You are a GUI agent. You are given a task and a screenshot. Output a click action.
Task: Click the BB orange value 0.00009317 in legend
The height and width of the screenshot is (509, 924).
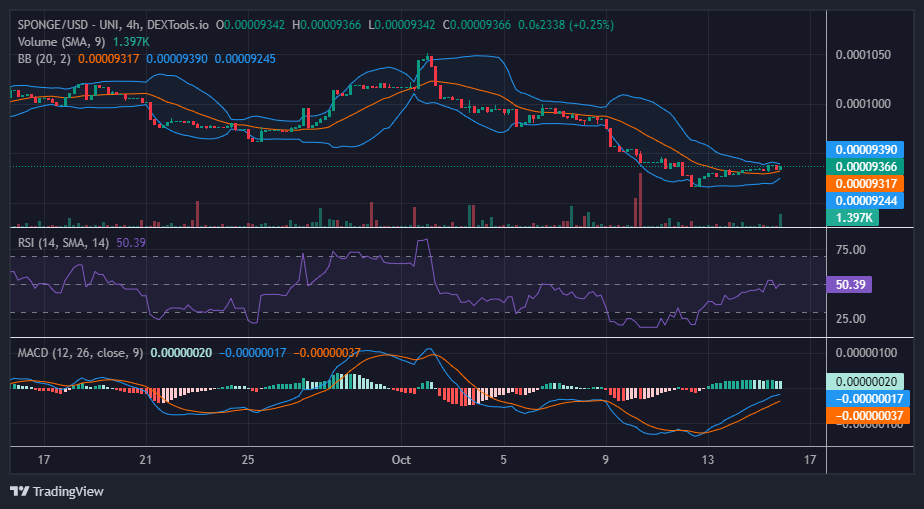click(108, 59)
